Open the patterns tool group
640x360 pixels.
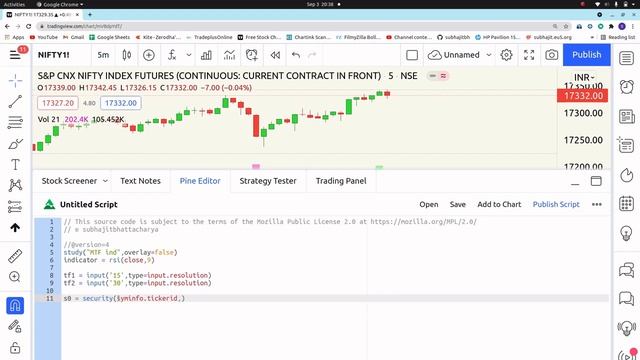pyautogui.click(x=15, y=185)
